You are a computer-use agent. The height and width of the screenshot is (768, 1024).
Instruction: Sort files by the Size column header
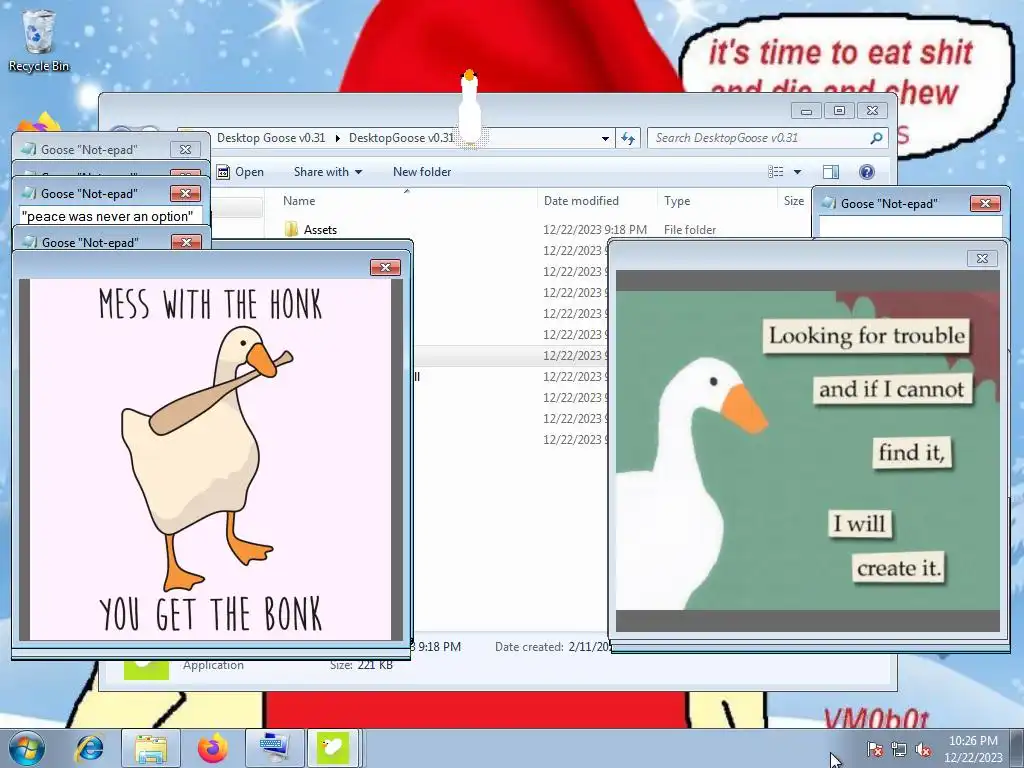coord(793,200)
